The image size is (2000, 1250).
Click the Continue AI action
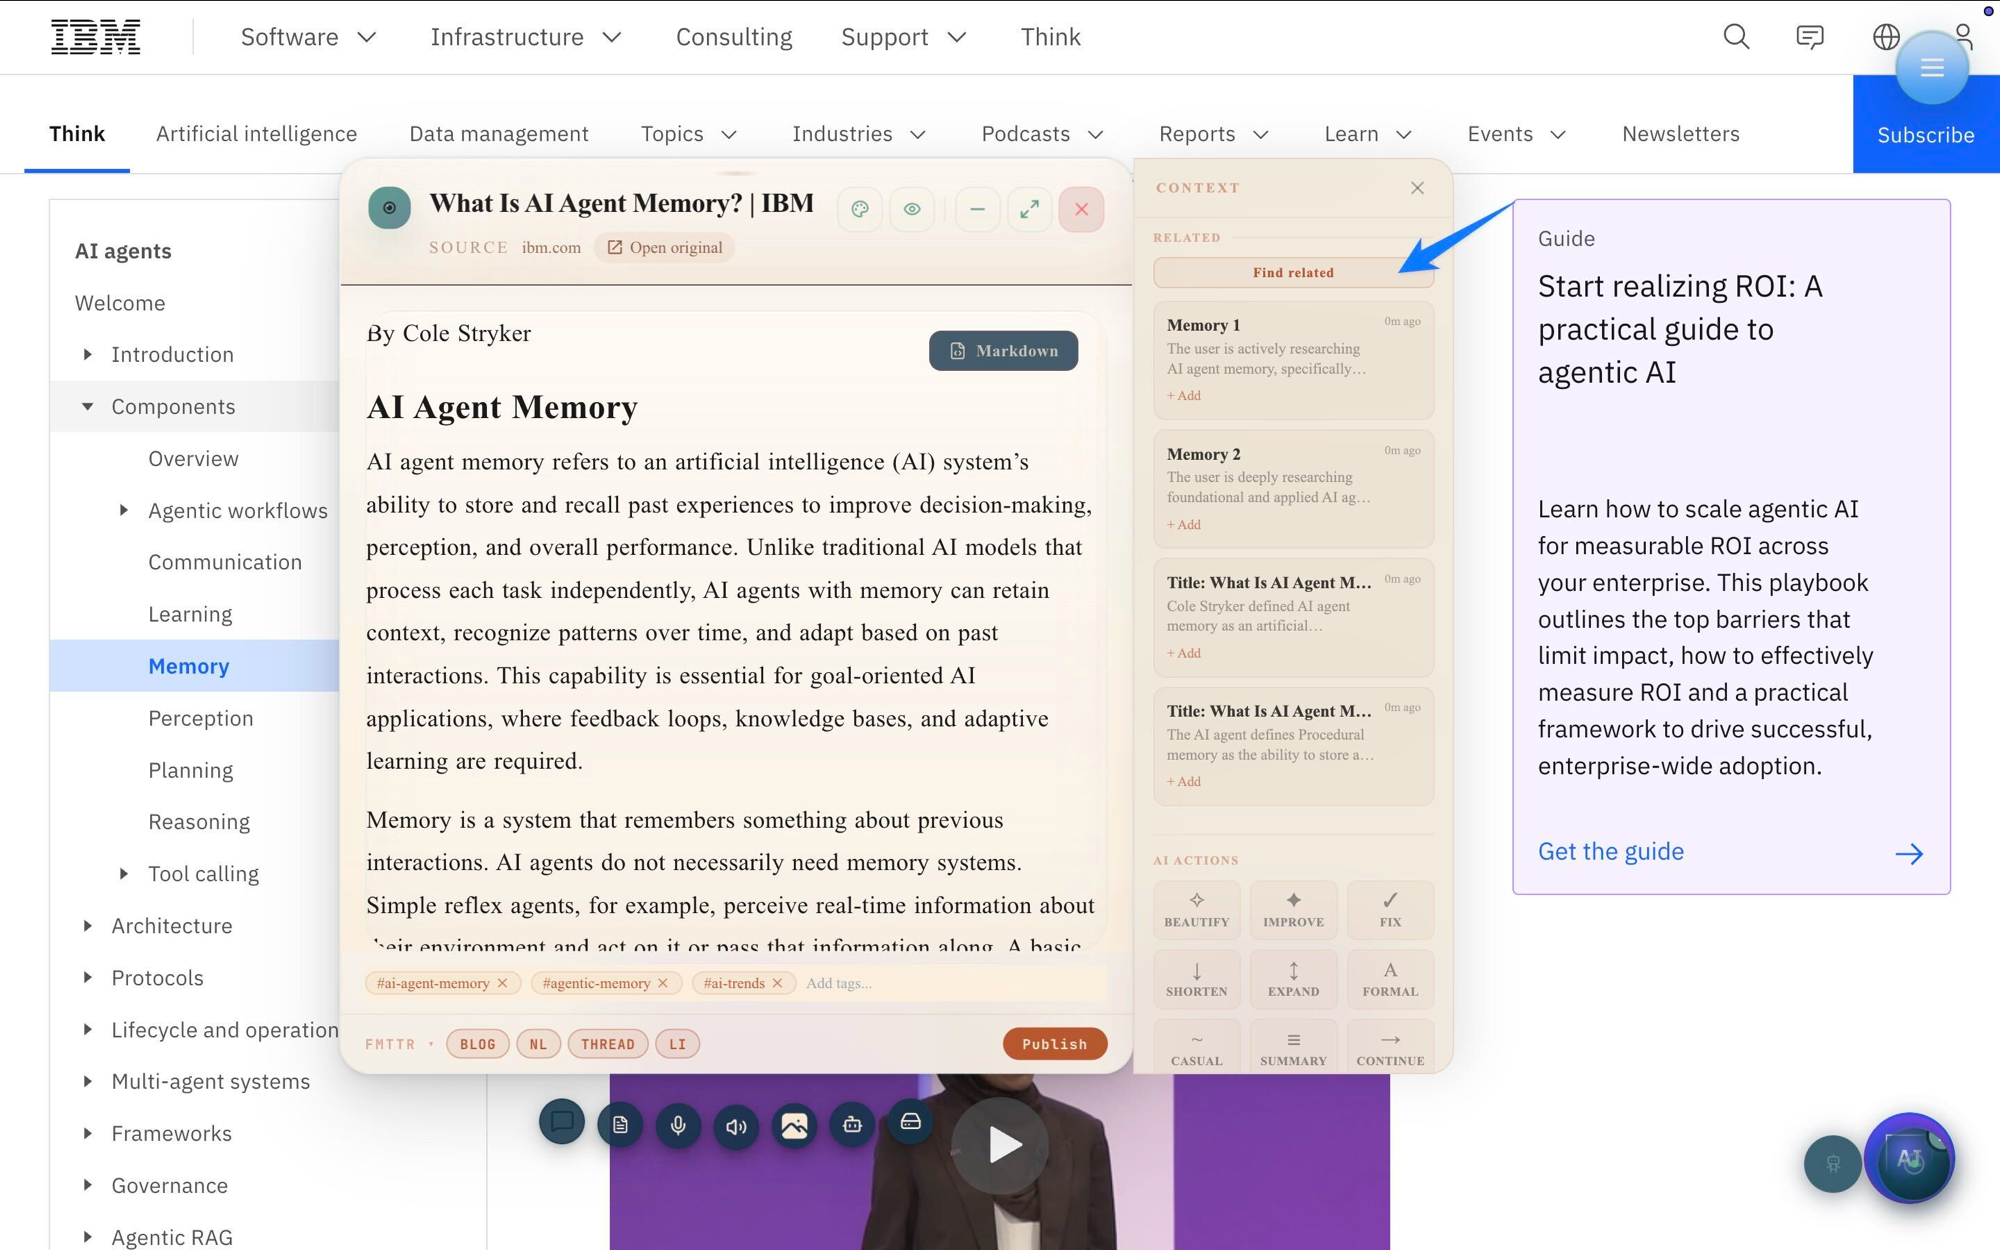click(x=1390, y=1047)
